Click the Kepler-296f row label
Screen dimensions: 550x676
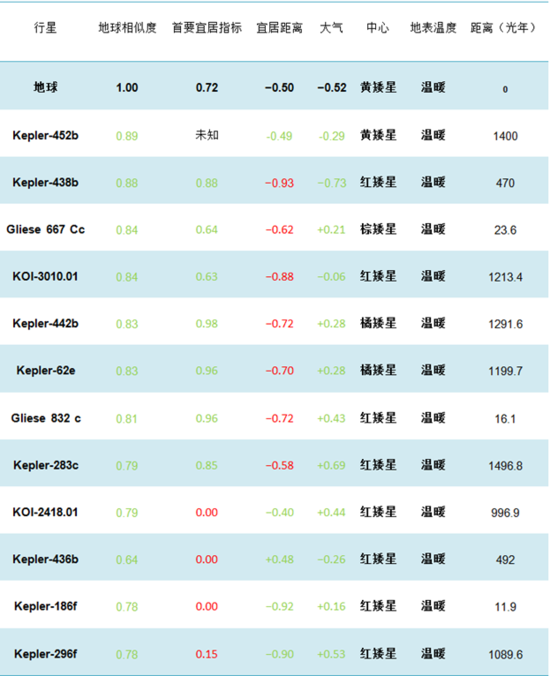pyautogui.click(x=46, y=654)
